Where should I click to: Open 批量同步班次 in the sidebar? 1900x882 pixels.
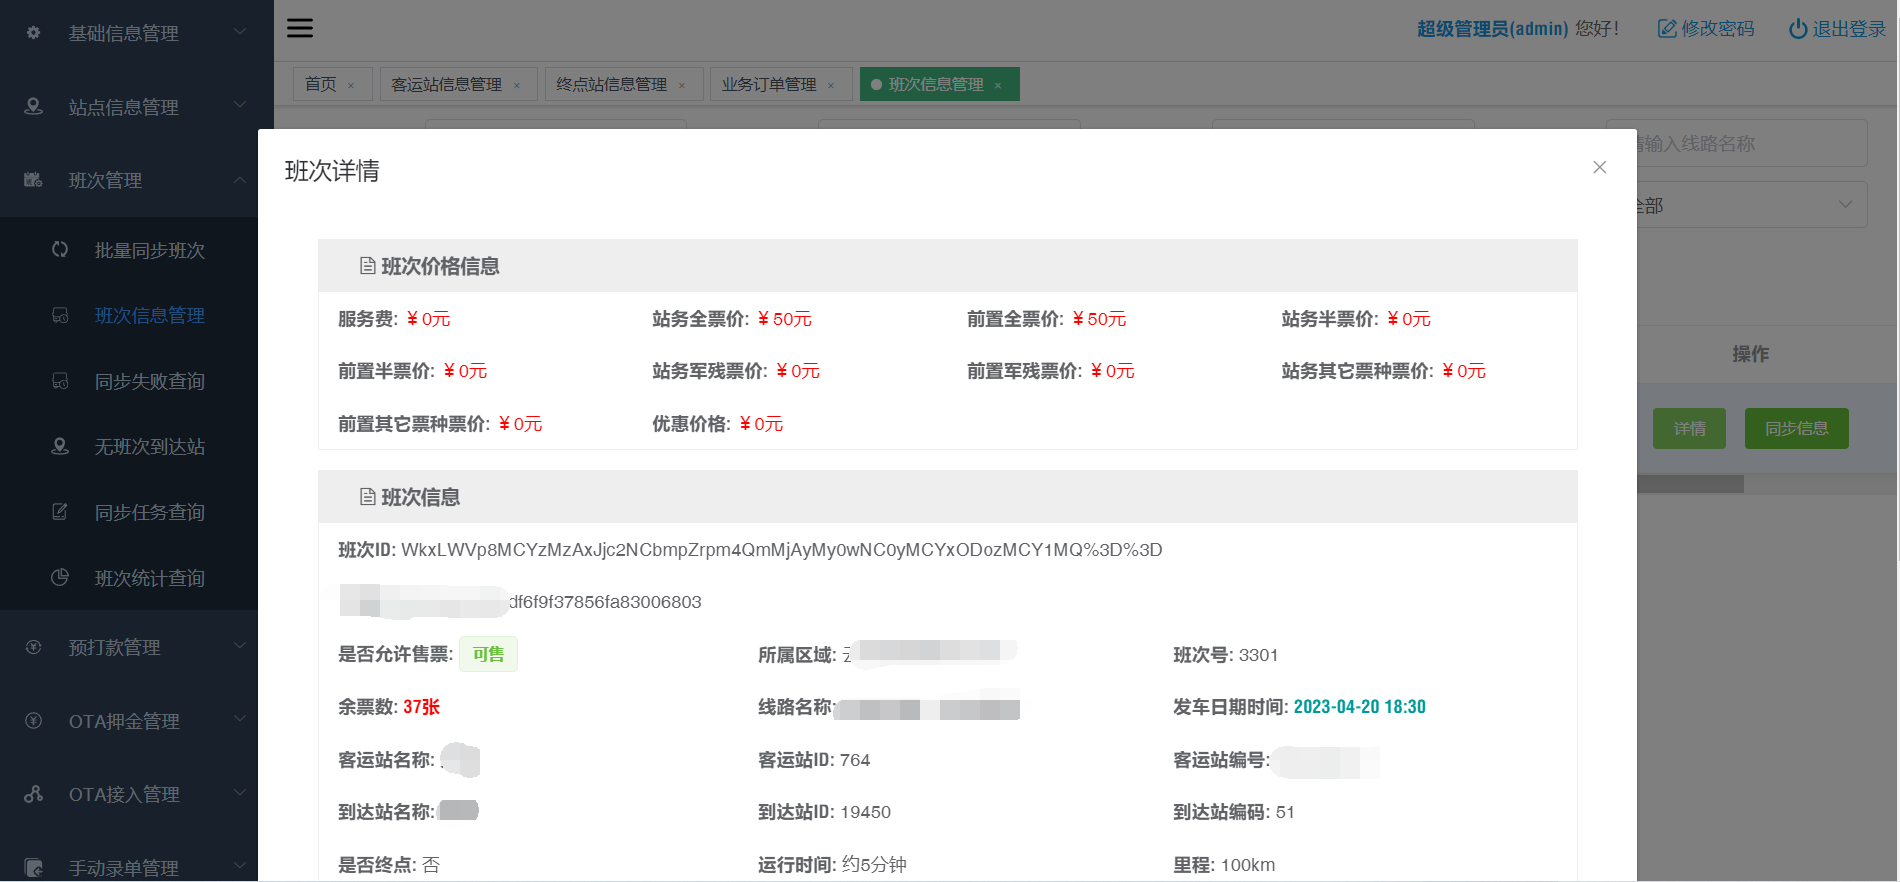pos(150,250)
